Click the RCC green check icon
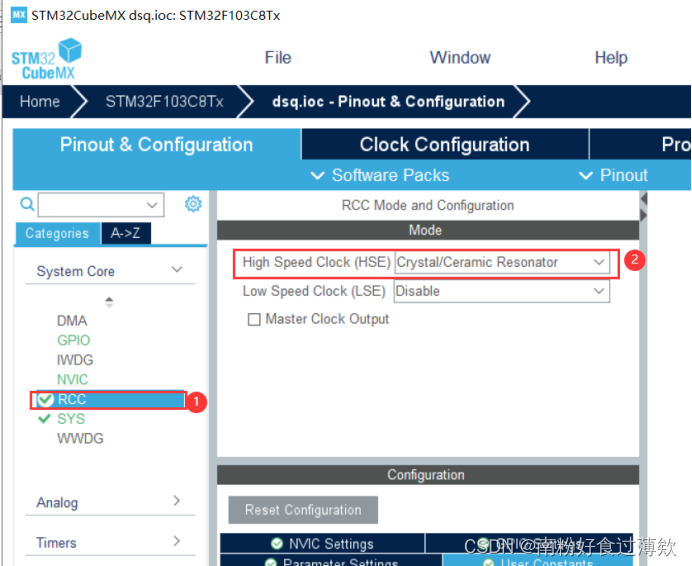 point(45,399)
